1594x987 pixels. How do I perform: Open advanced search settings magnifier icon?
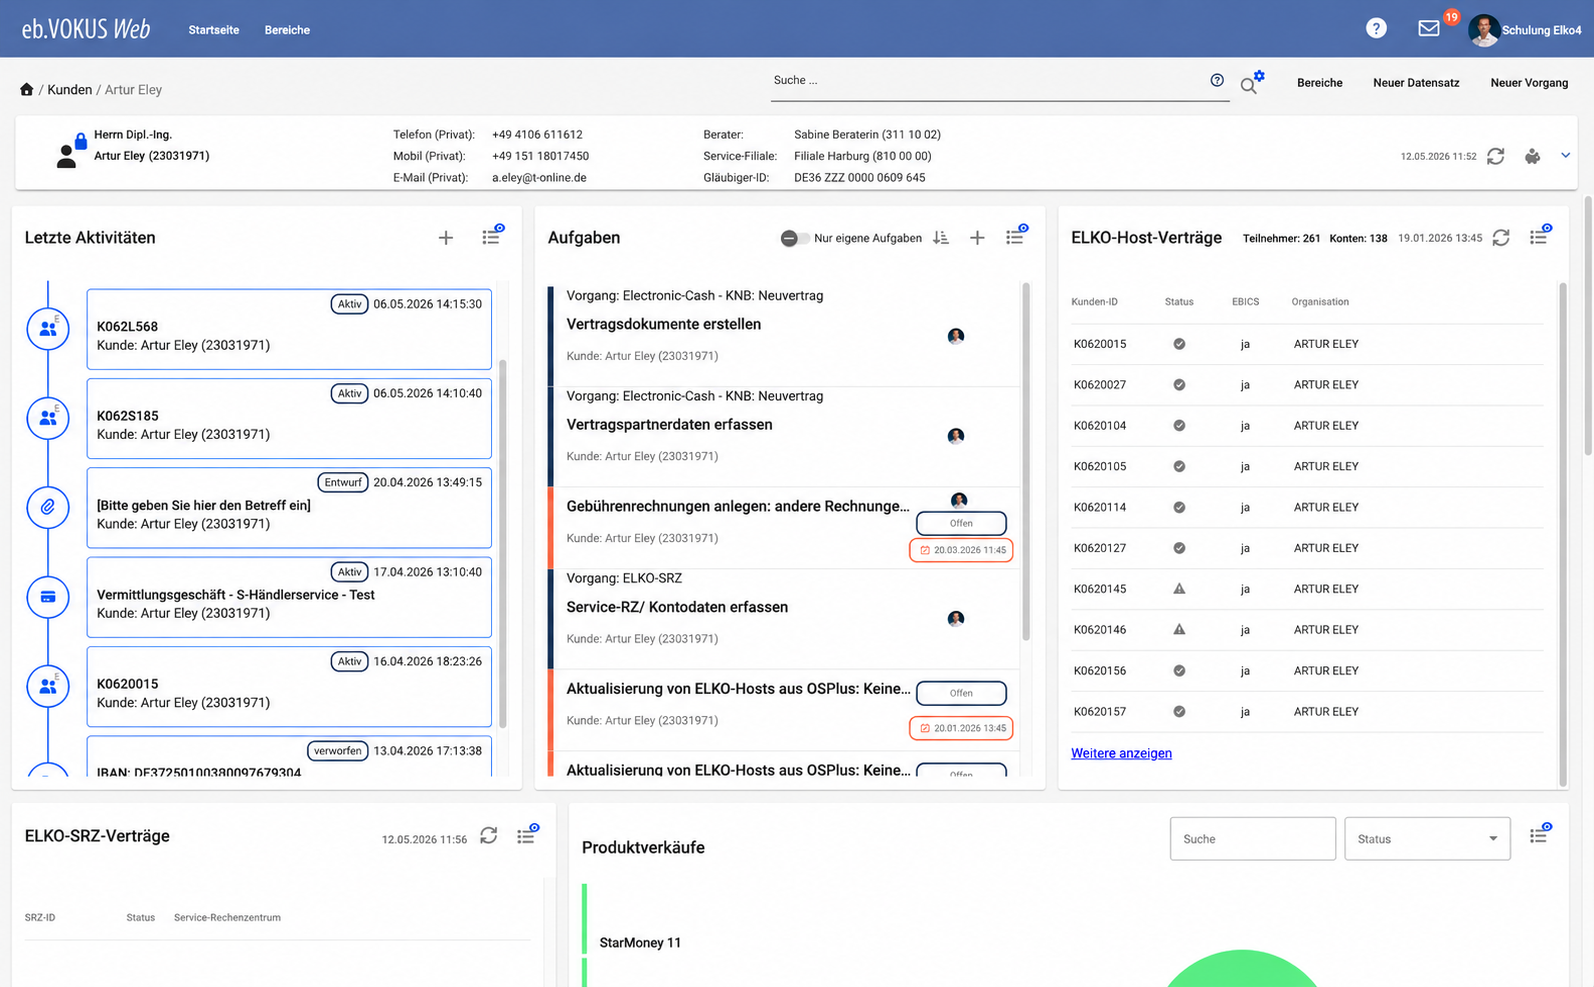click(1251, 83)
